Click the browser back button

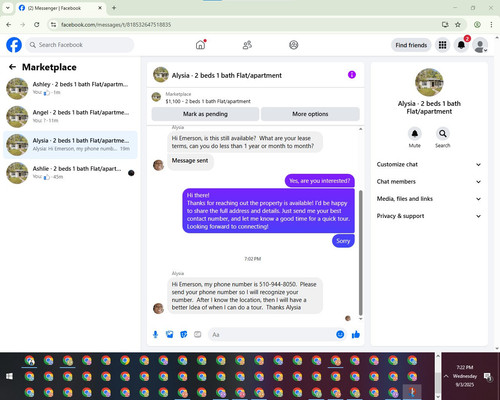(x=9, y=25)
